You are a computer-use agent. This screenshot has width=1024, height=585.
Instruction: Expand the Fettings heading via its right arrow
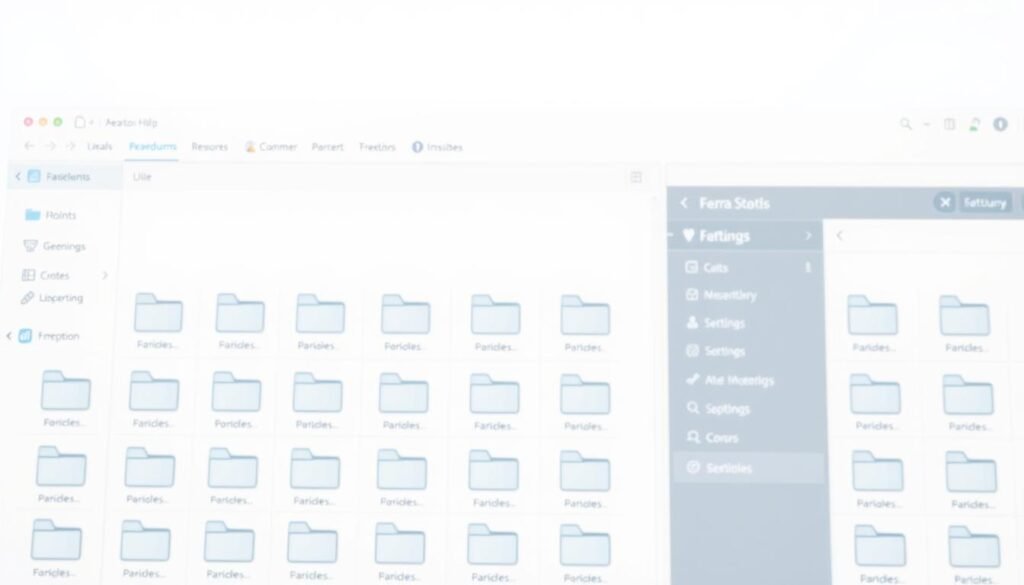(x=809, y=236)
